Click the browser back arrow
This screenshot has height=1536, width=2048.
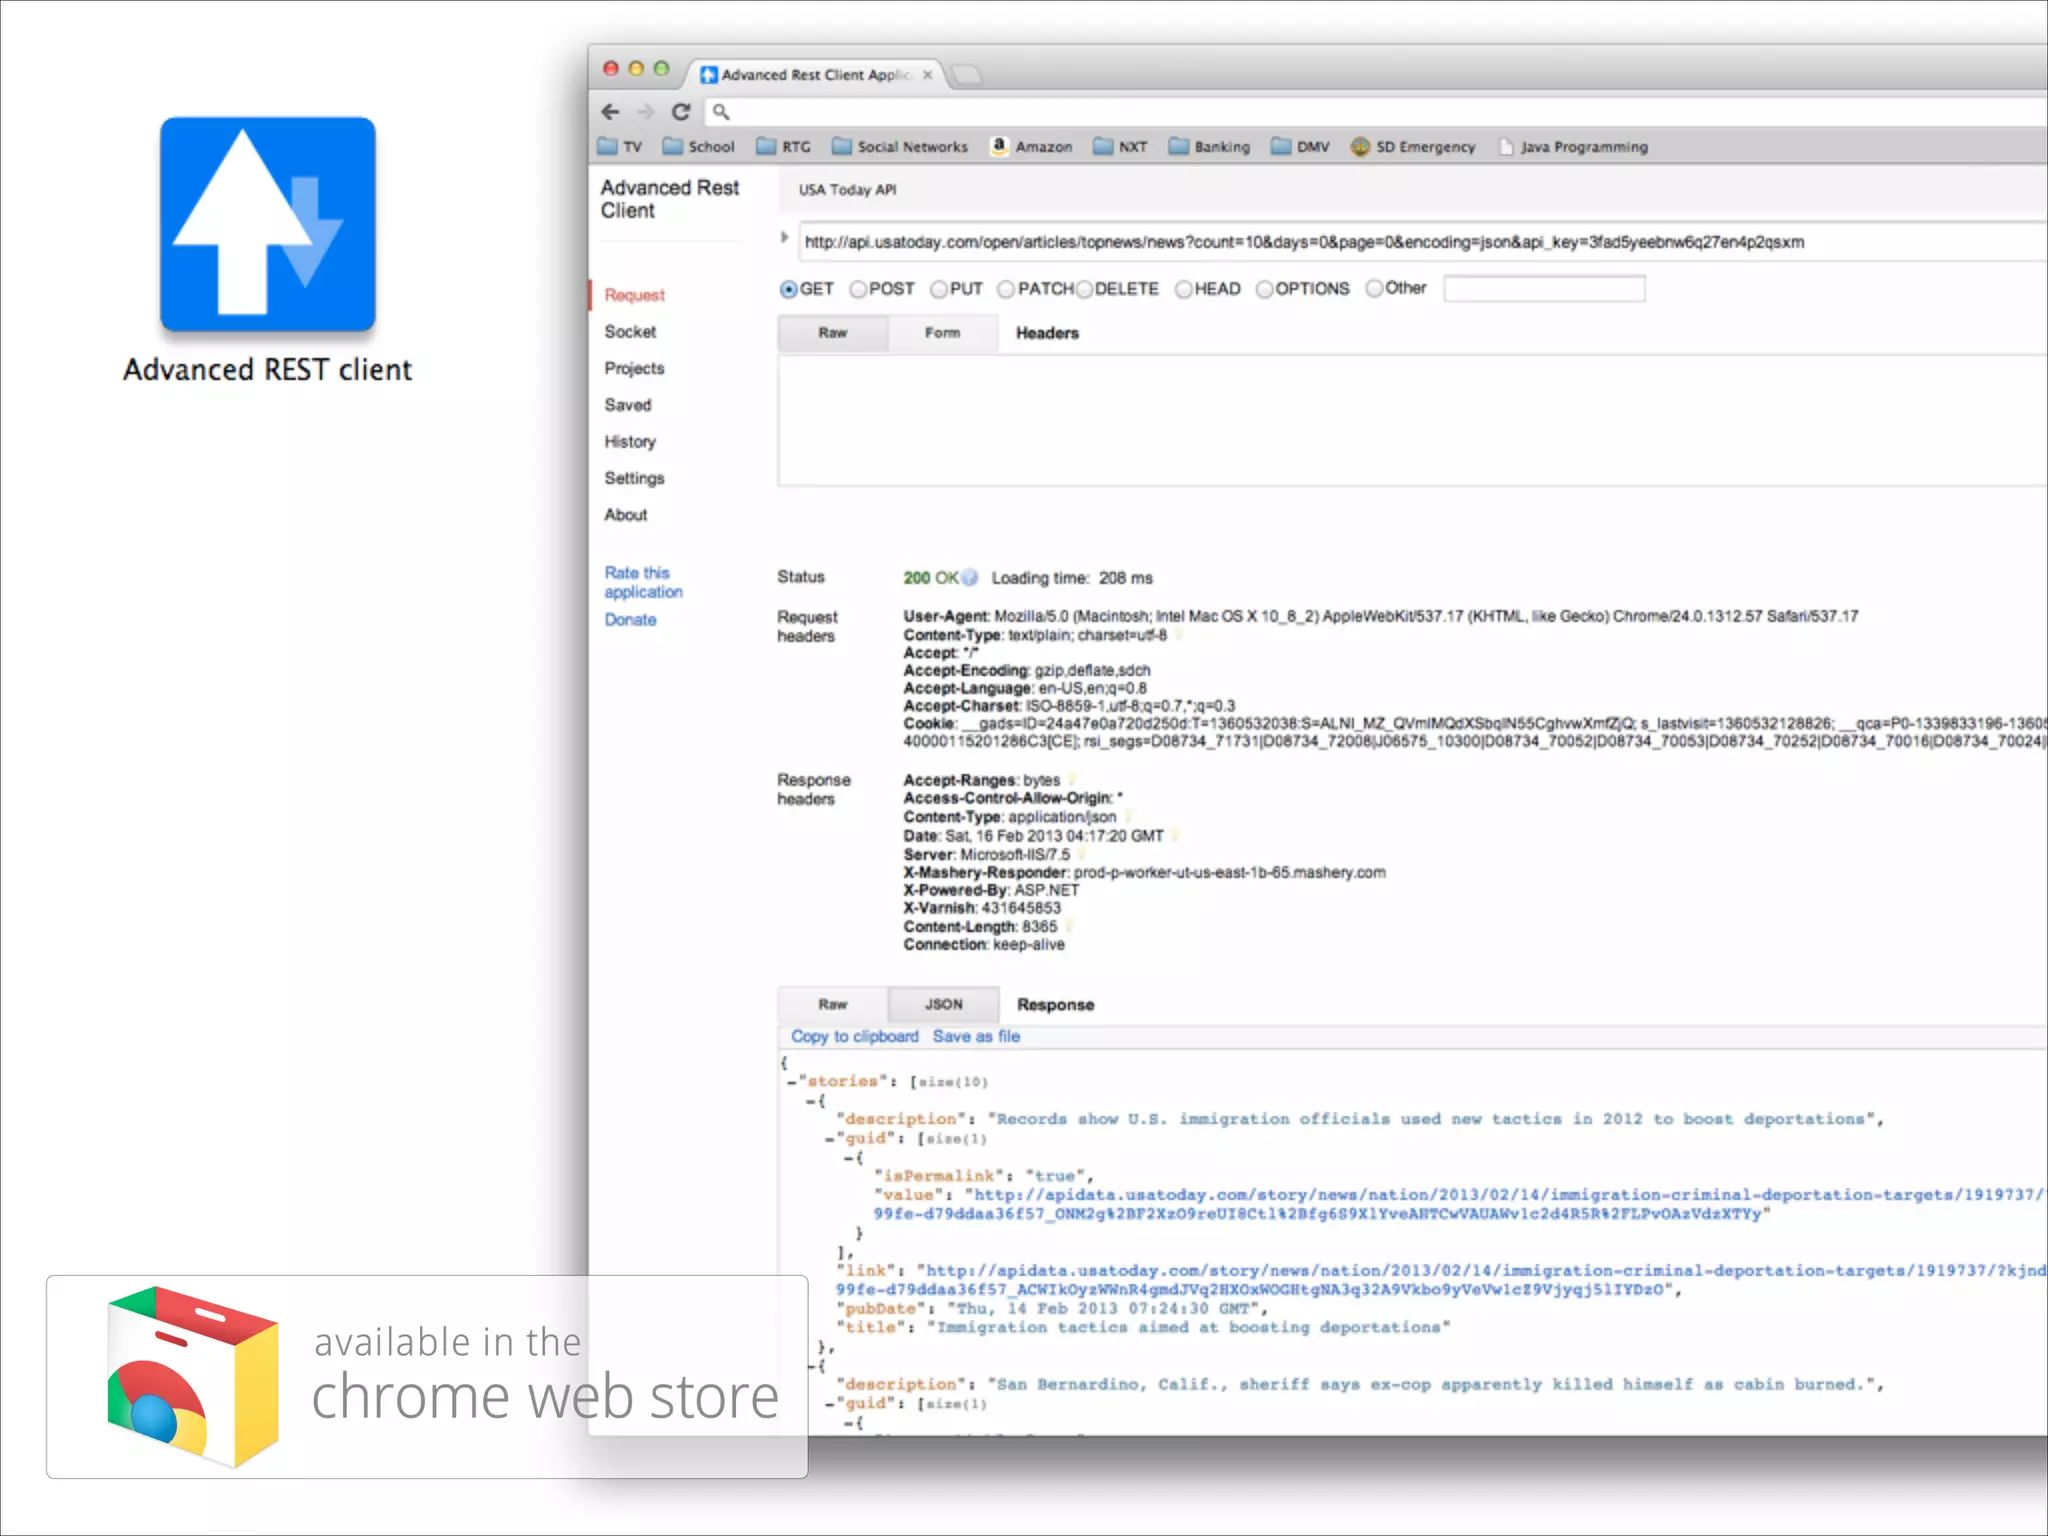(611, 112)
